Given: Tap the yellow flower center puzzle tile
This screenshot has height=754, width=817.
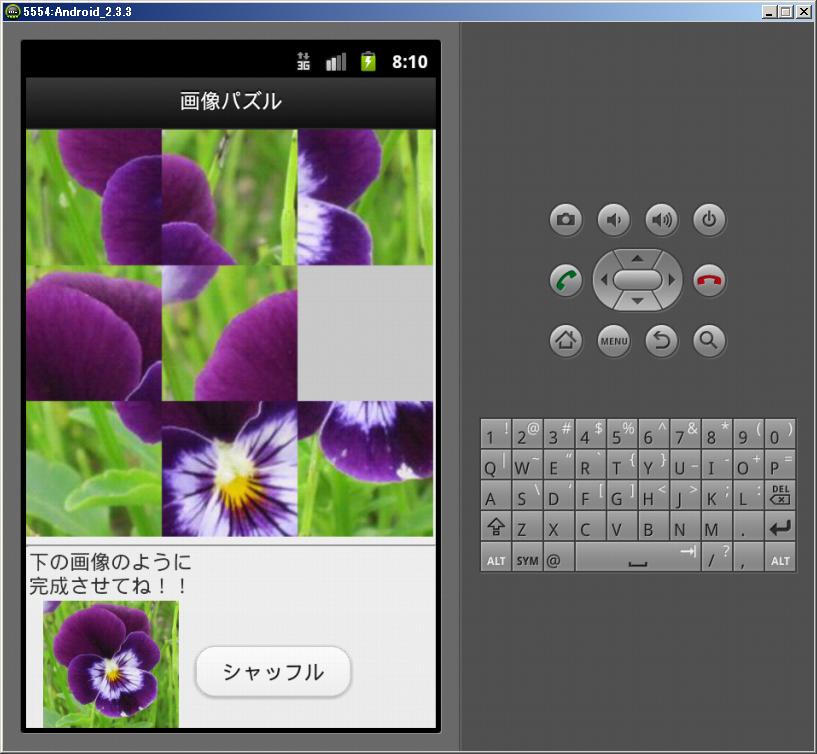Looking at the screenshot, I should [229, 469].
